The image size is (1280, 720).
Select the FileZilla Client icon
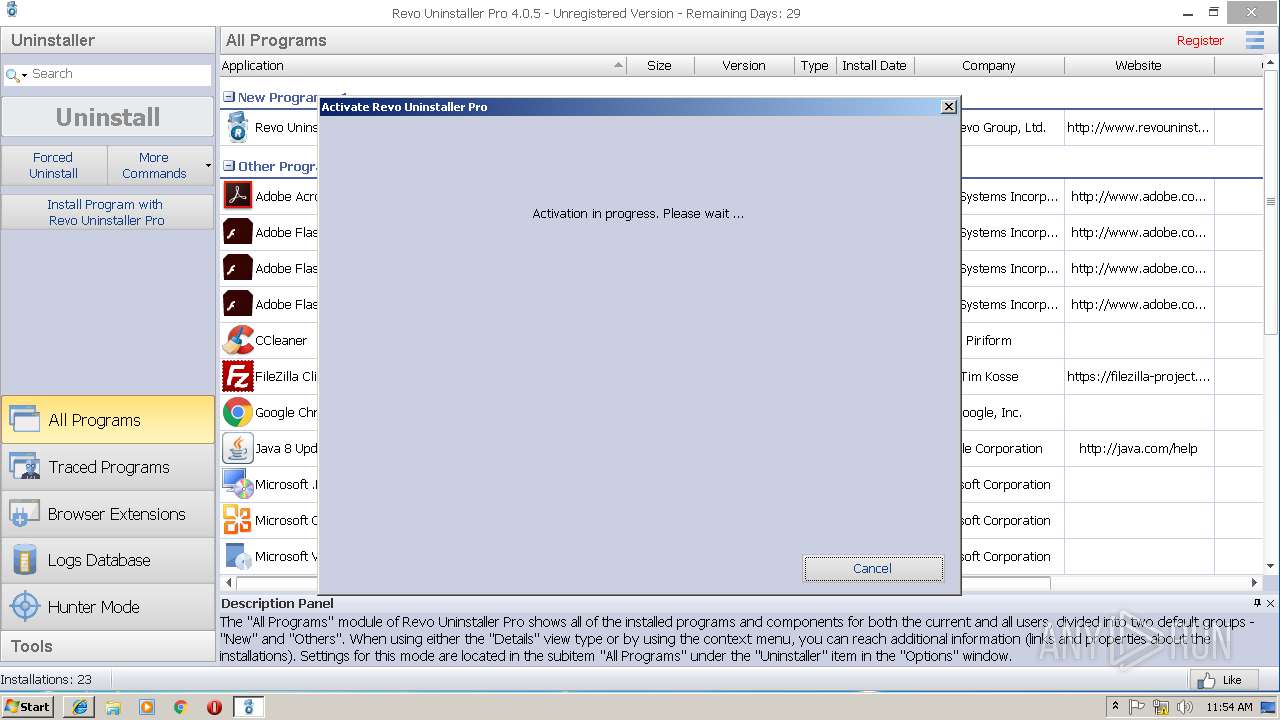[x=238, y=376]
